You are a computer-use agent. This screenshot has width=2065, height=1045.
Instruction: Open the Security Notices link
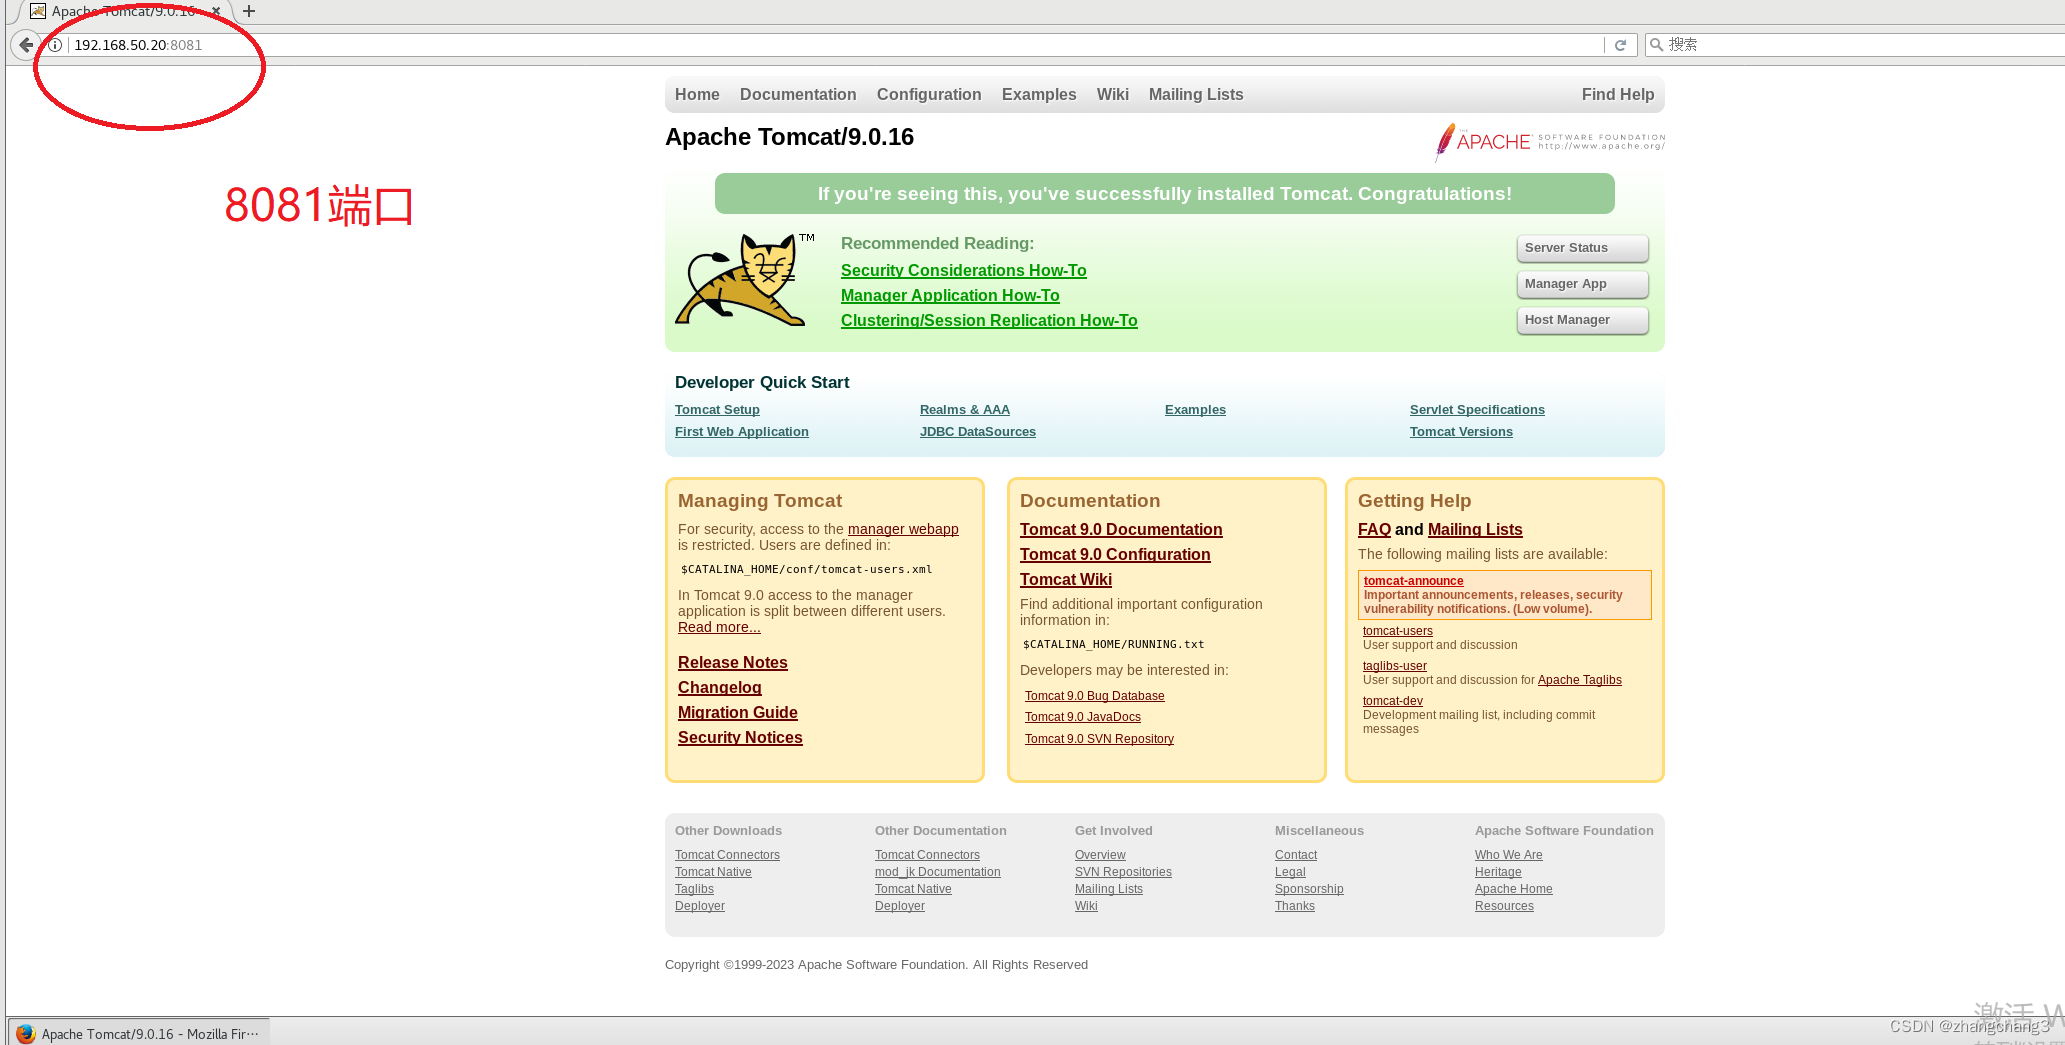tap(740, 737)
